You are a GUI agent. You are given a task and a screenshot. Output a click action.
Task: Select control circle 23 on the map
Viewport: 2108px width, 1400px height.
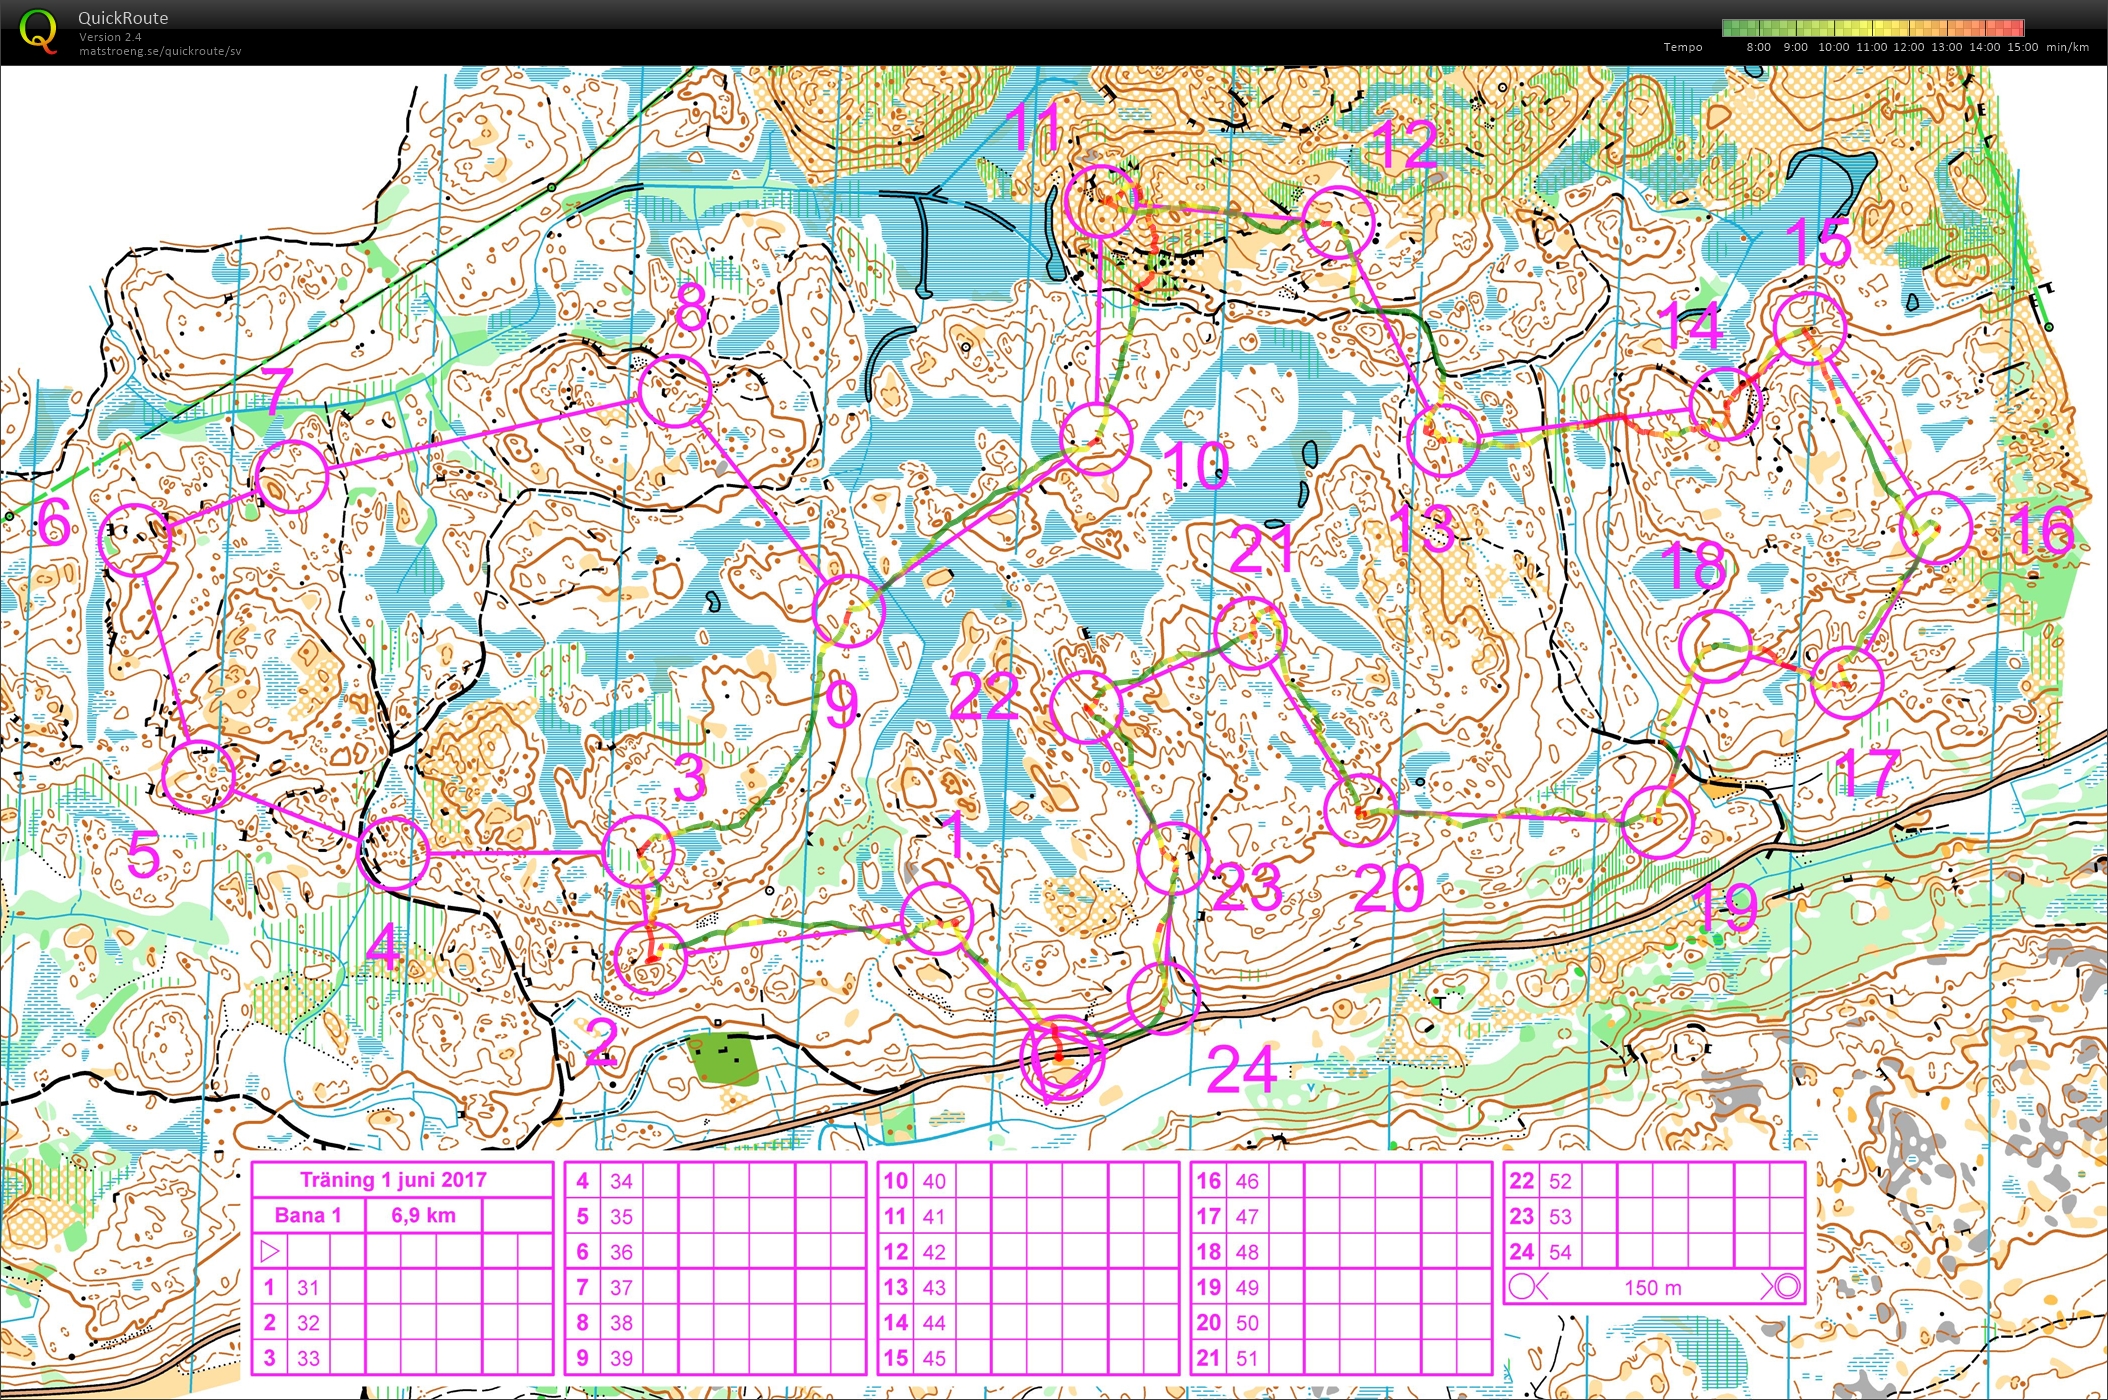(x=1174, y=858)
